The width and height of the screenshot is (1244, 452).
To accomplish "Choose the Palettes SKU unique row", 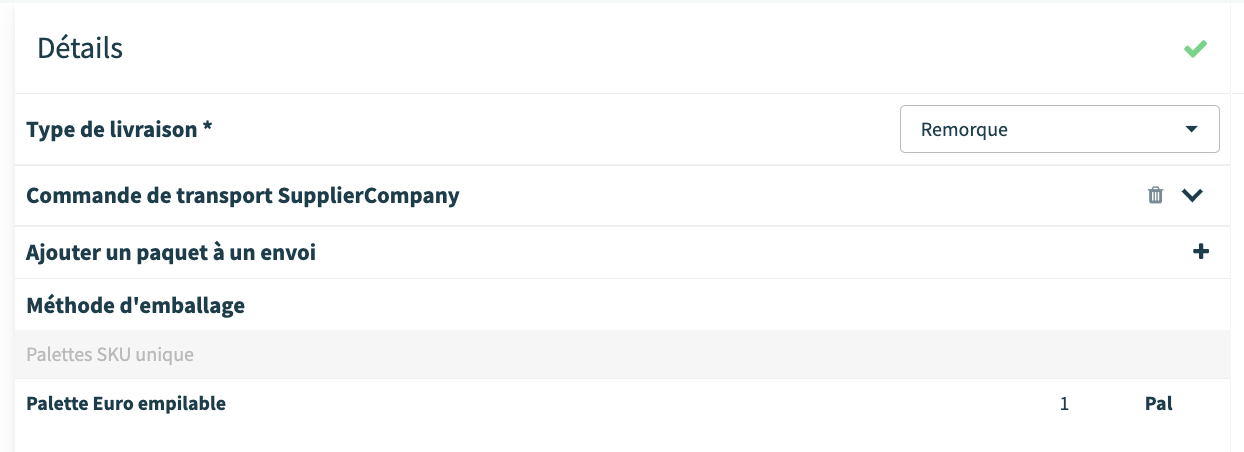I will (x=622, y=354).
